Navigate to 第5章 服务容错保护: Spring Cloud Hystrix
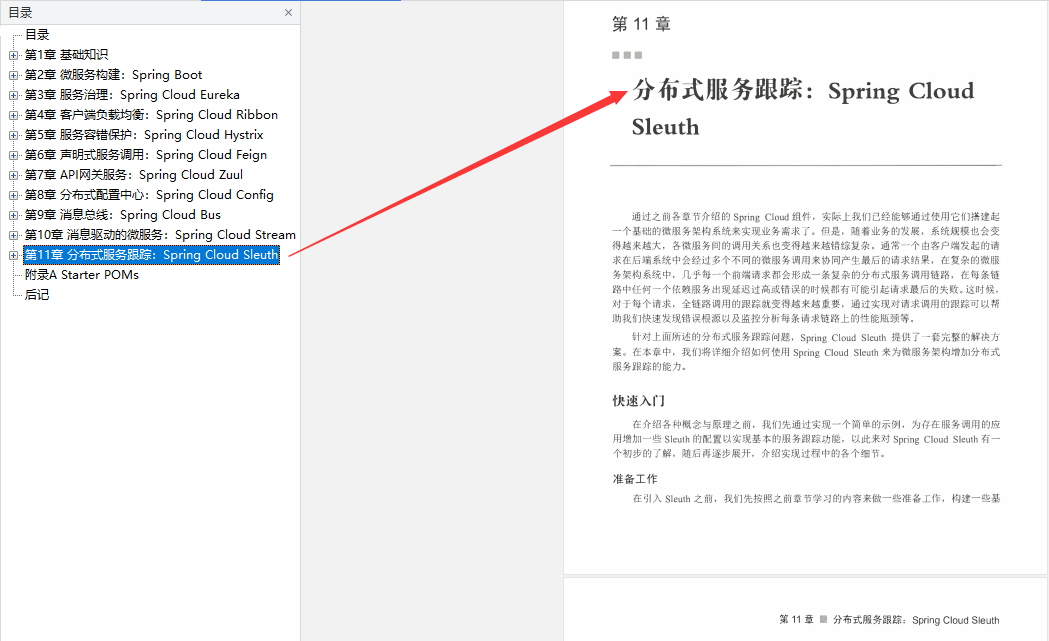1049x641 pixels. 144,135
